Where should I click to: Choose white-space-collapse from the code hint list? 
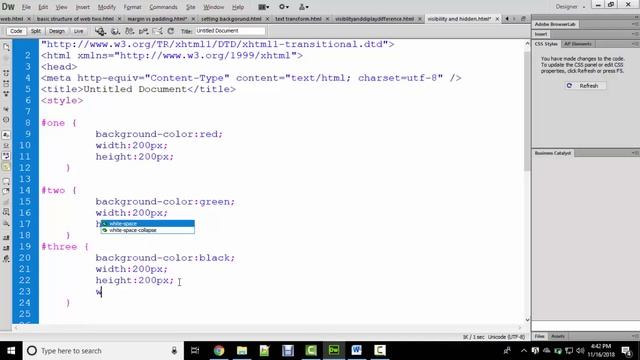point(147,230)
